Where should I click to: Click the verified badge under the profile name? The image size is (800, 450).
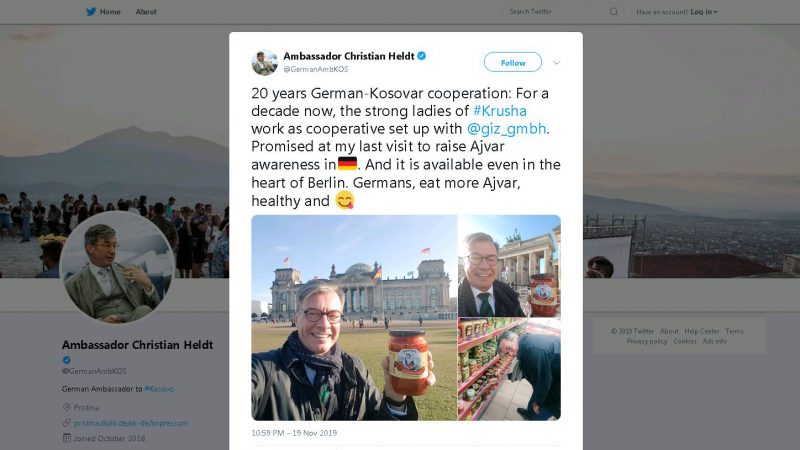click(x=66, y=360)
